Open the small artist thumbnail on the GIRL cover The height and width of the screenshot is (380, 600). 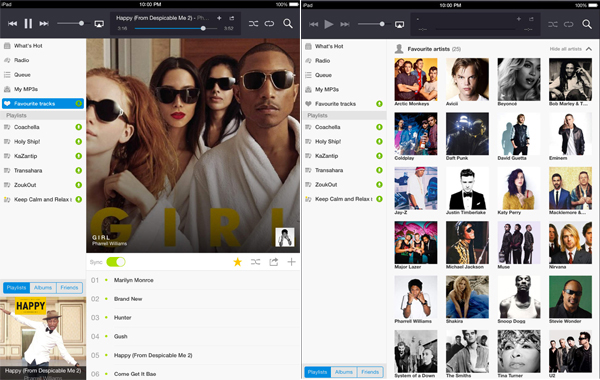pyautogui.click(x=285, y=237)
